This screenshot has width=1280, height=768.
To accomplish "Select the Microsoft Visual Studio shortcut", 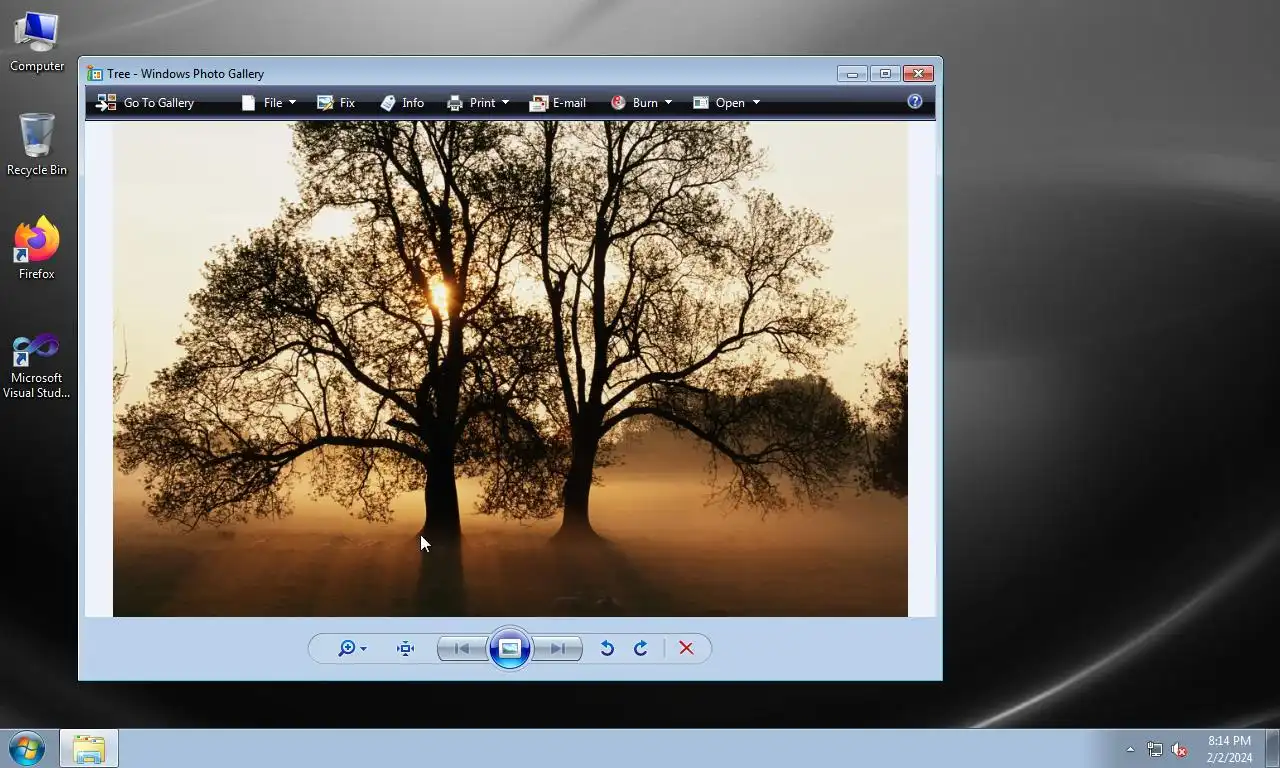I will tap(37, 366).
